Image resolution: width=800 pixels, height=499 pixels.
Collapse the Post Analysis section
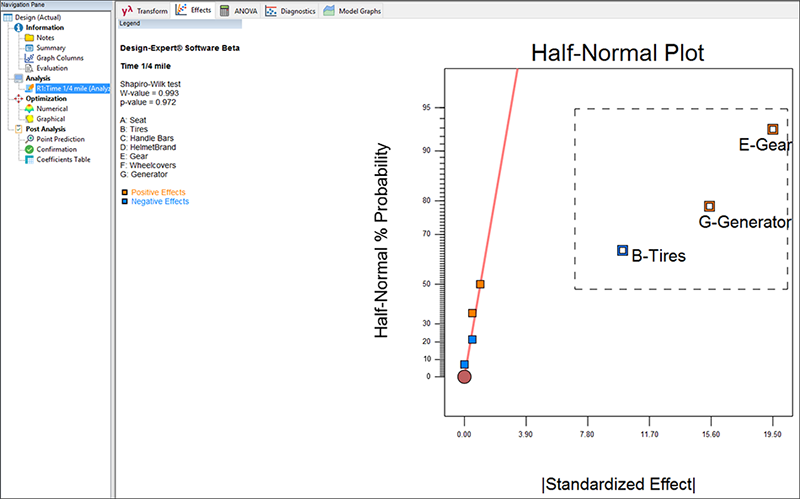coord(18,129)
